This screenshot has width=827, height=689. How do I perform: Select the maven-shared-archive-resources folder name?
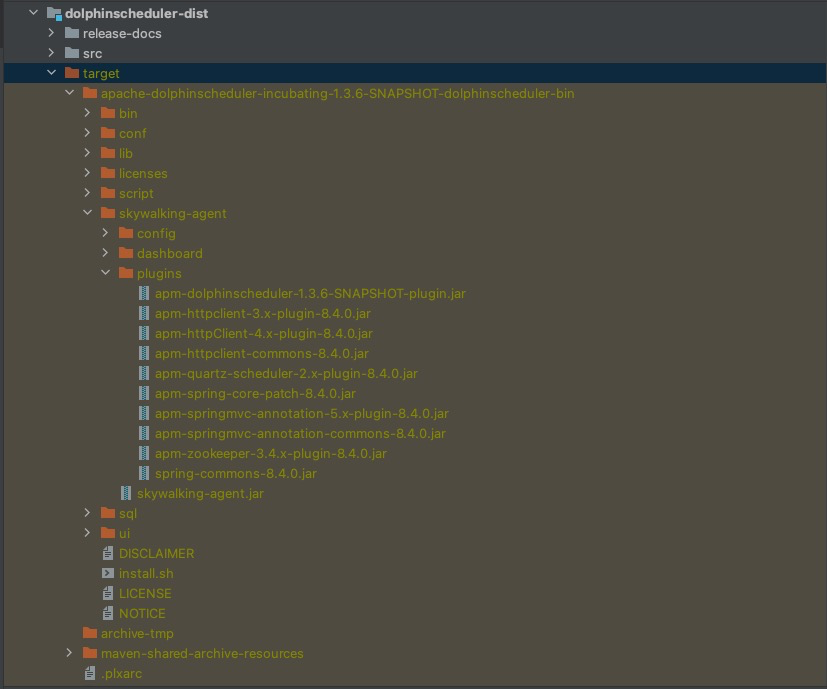[202, 654]
